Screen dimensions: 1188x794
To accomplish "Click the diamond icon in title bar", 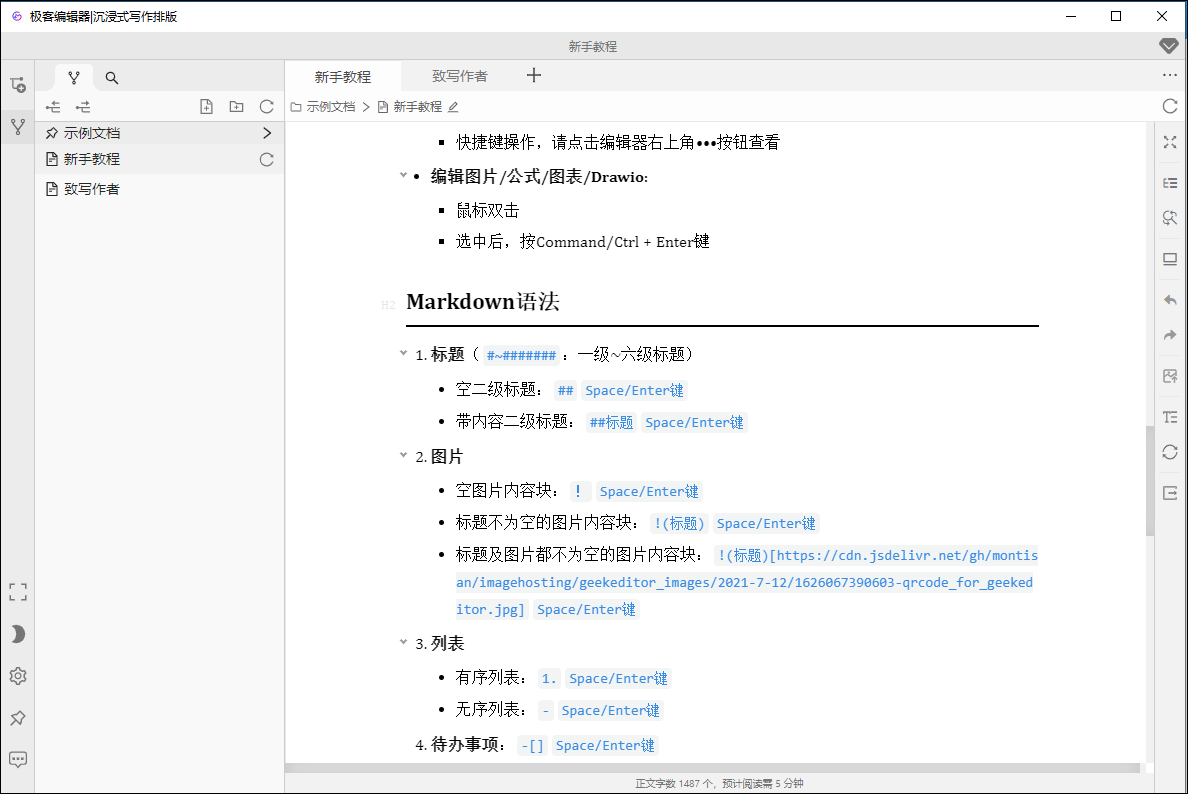I will pyautogui.click(x=1169, y=46).
